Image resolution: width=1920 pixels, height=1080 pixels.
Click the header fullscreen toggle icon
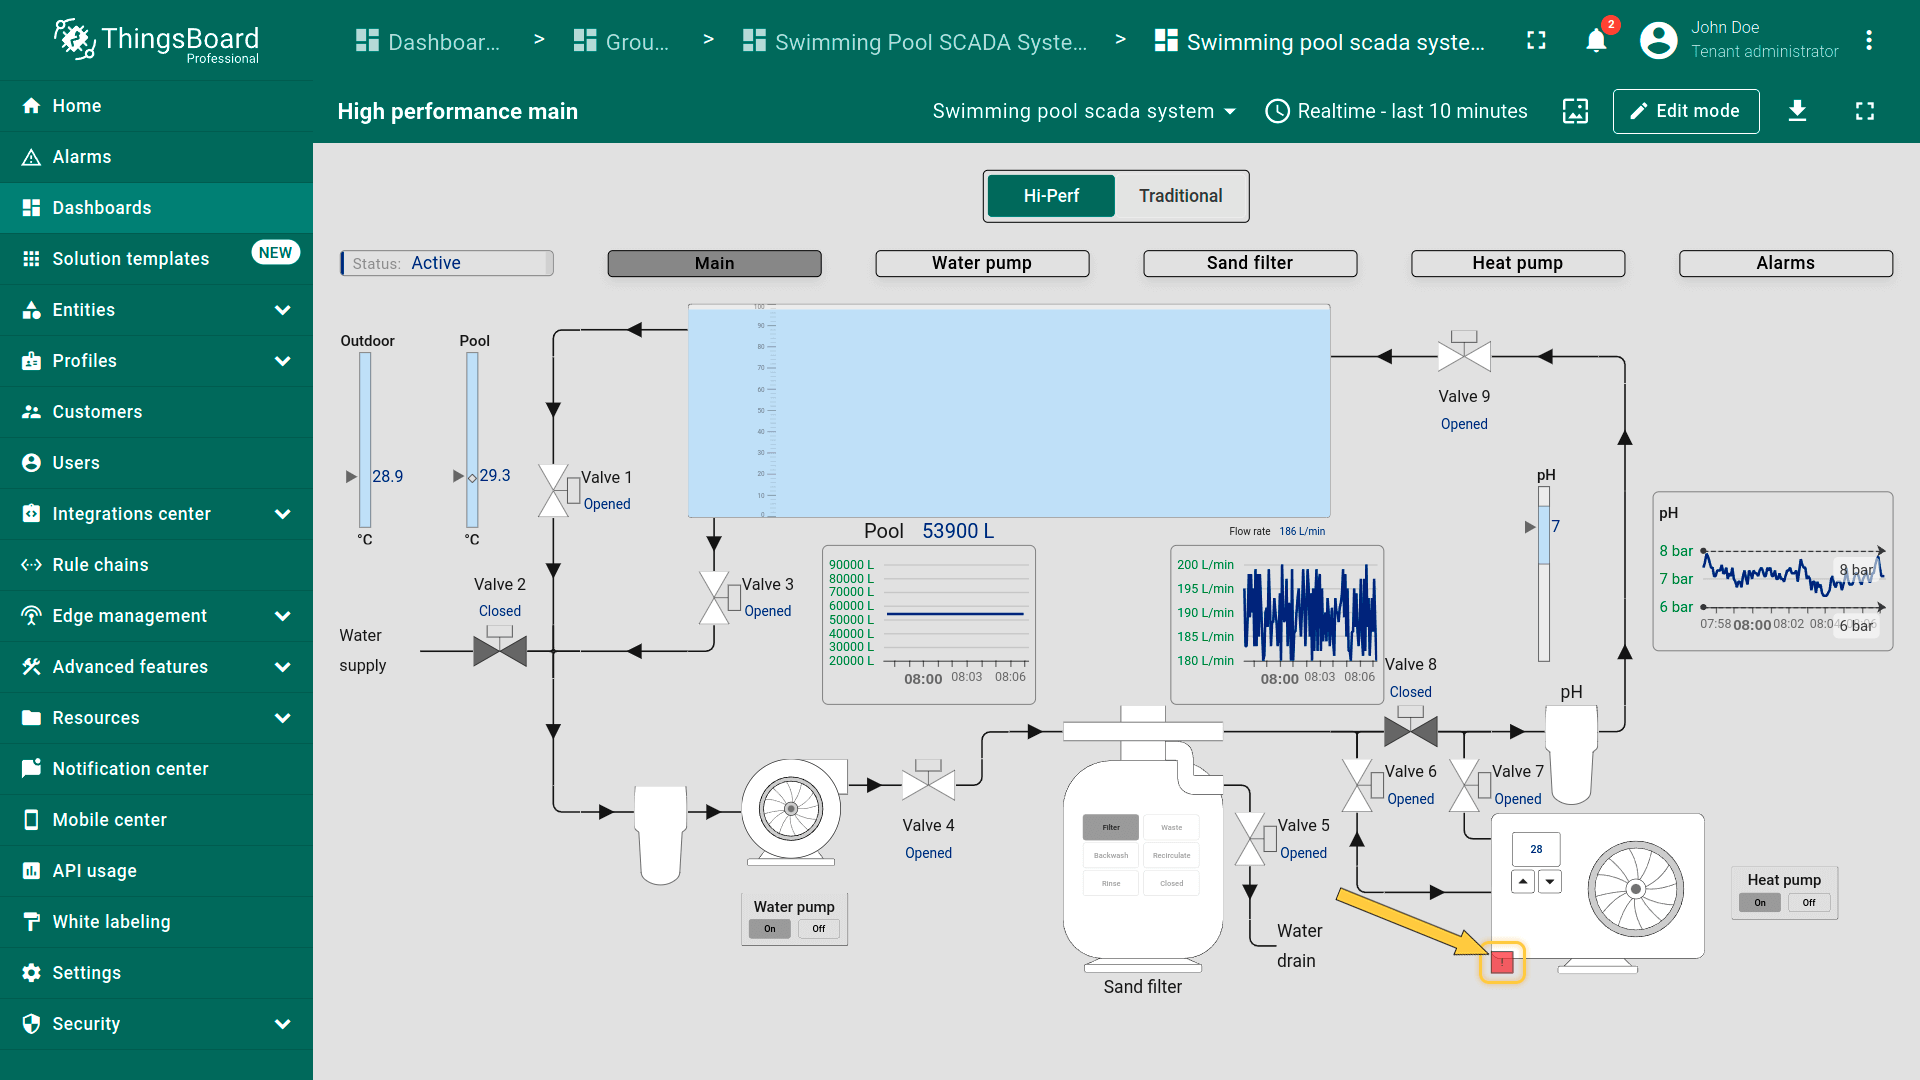tap(1536, 41)
